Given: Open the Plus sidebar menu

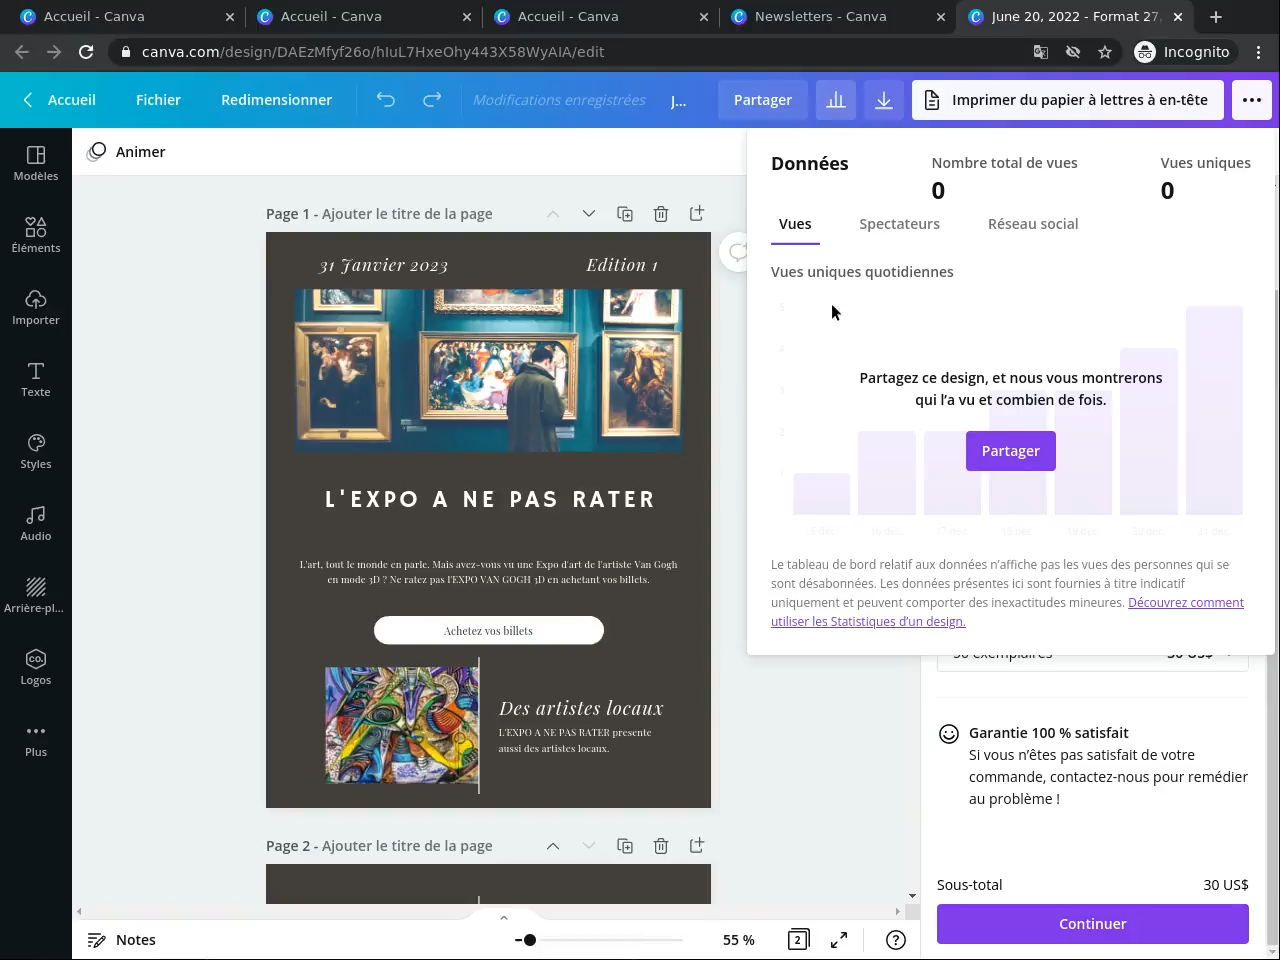Looking at the screenshot, I should [36, 739].
